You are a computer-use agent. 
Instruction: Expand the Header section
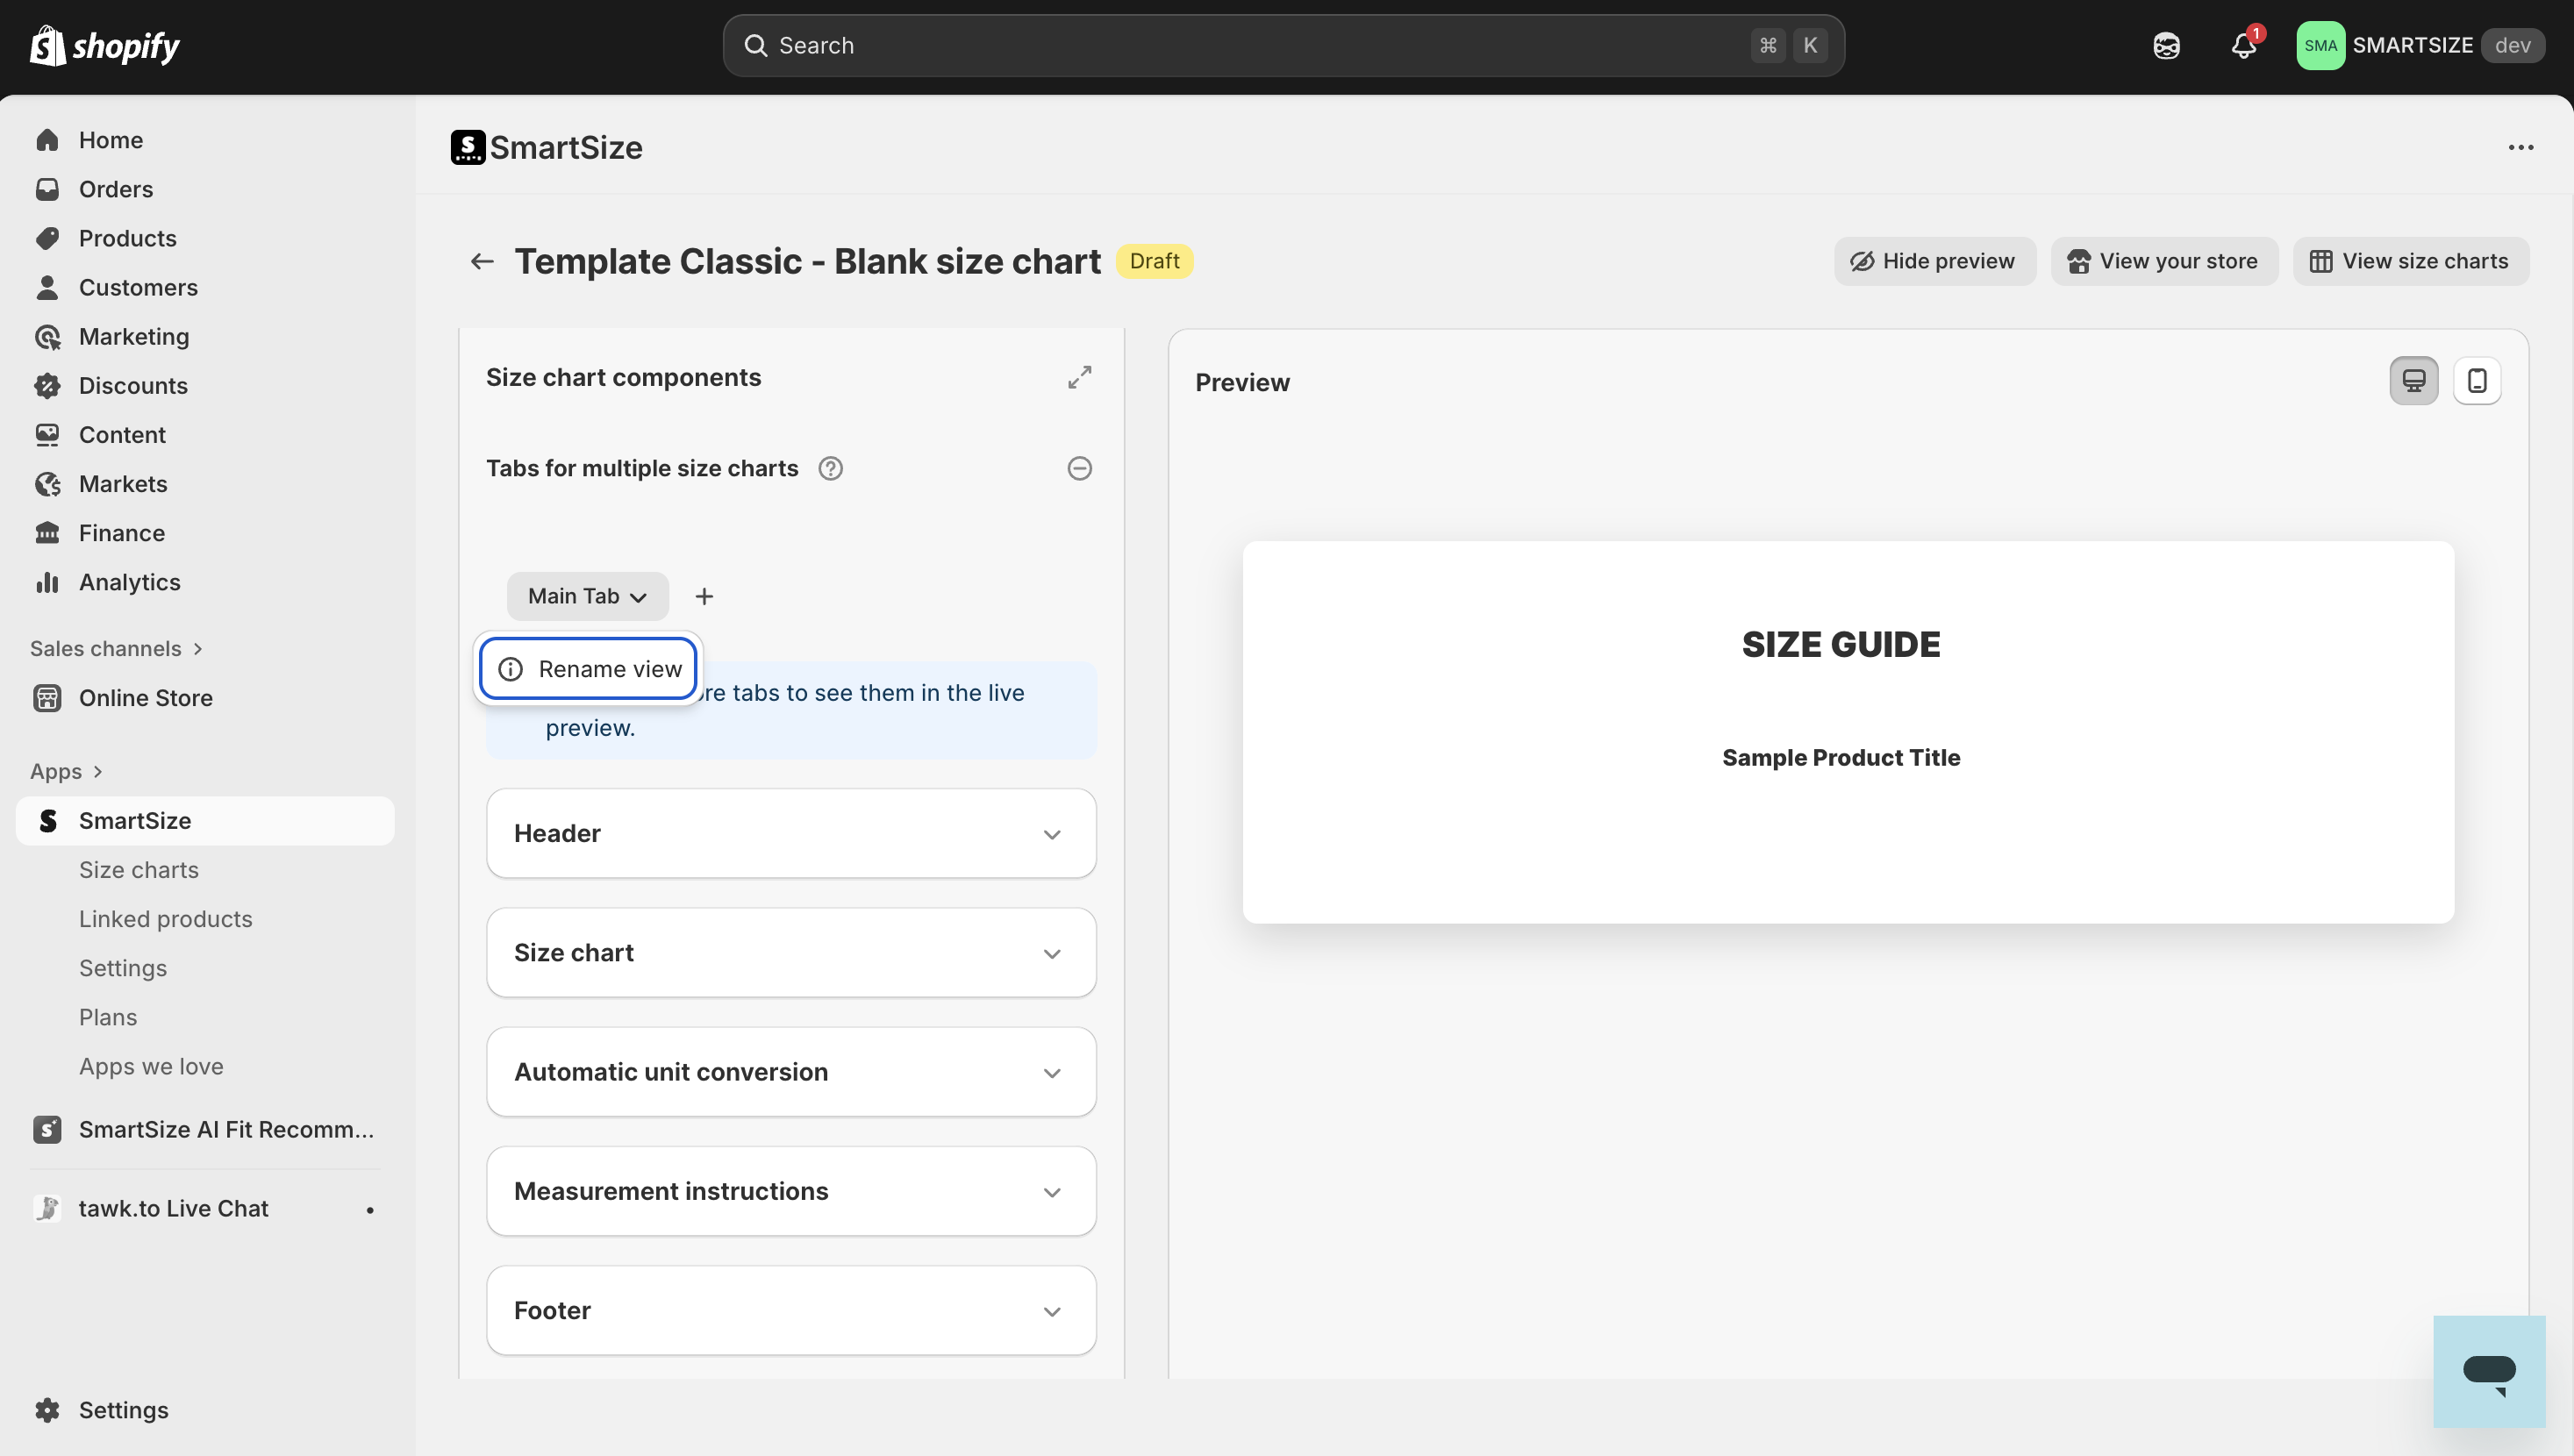coord(791,833)
